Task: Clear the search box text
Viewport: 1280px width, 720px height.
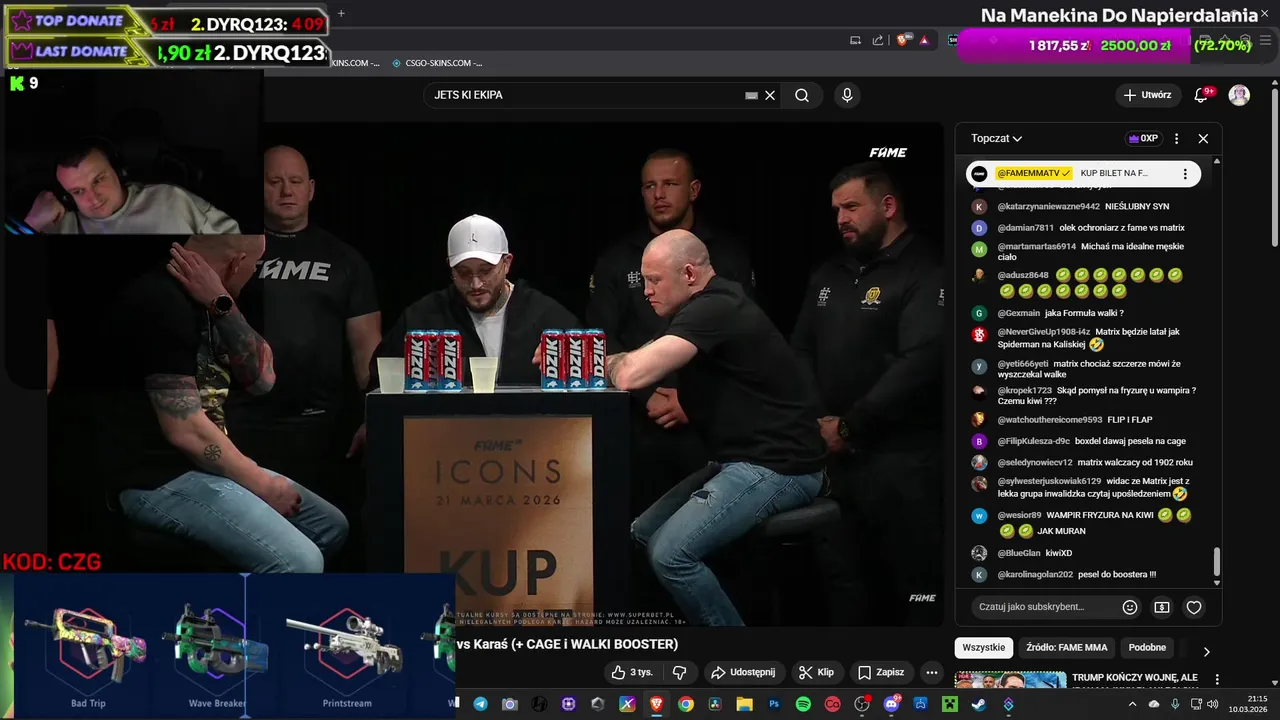Action: point(770,95)
